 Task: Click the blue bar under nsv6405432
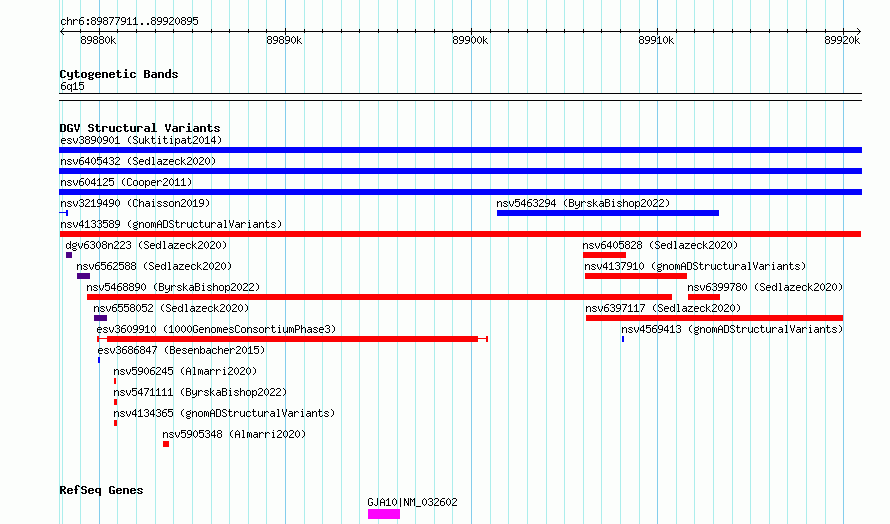tap(460, 171)
